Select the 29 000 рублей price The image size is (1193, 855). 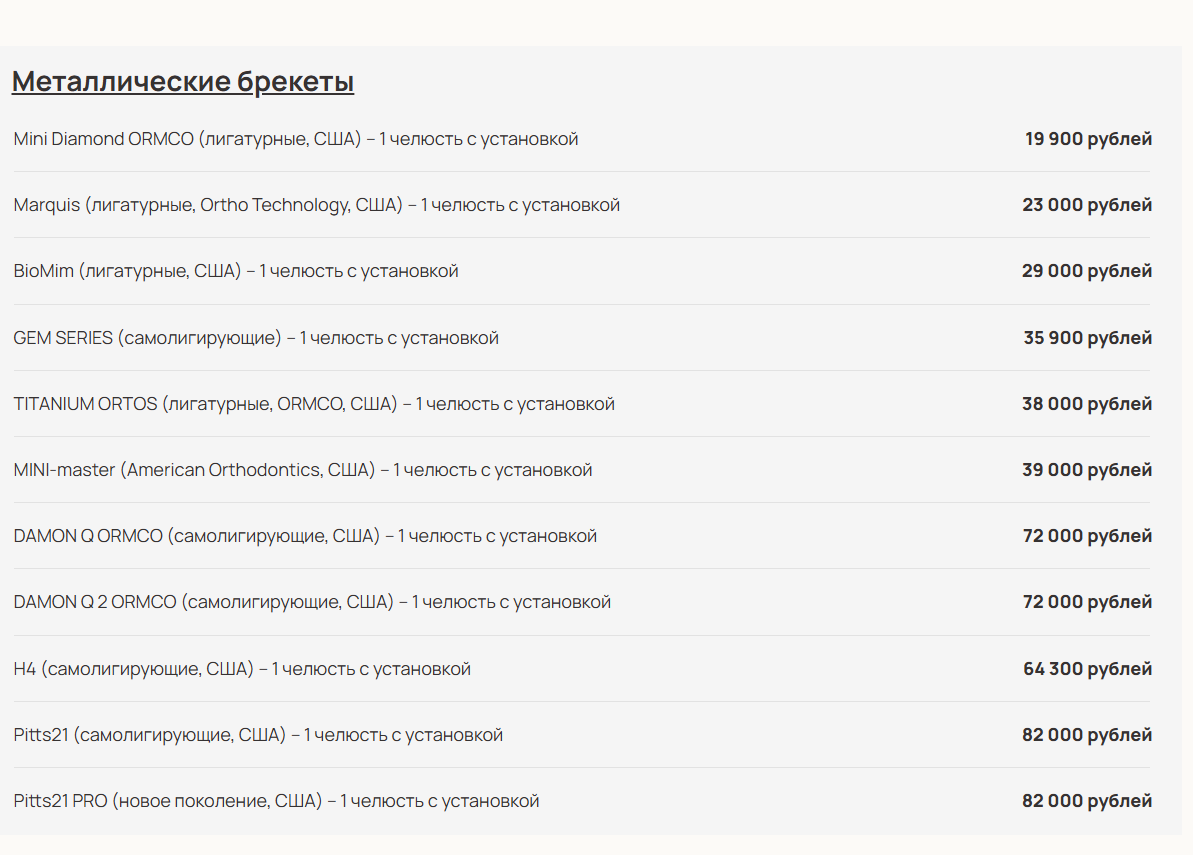pyautogui.click(x=1087, y=271)
